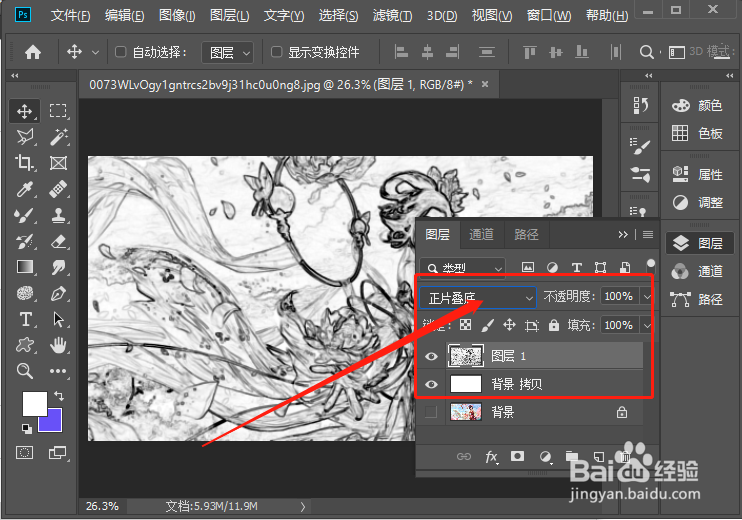
Task: Open the 窗口(W) menu
Action: [549, 16]
